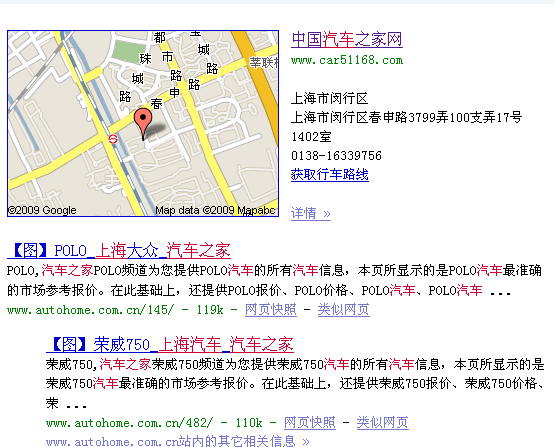
Task: Click www.car51168.com URL text
Action: 347,60
